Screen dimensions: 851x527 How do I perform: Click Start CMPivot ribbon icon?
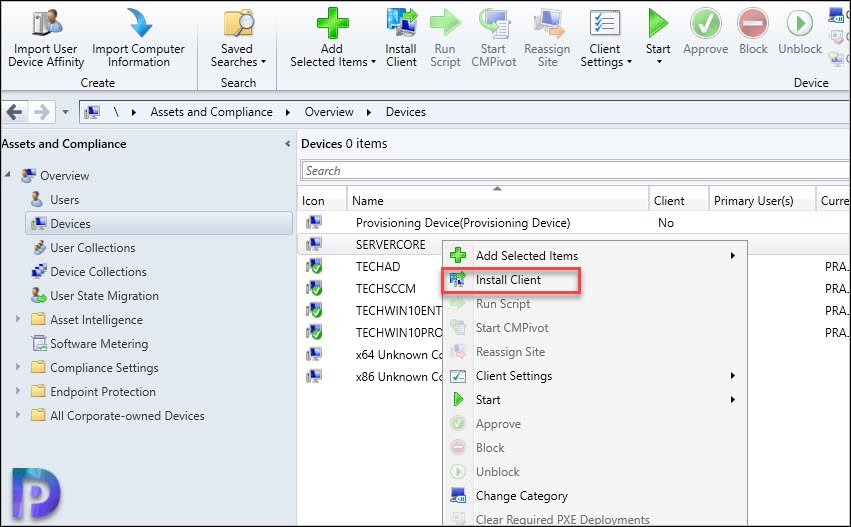point(494,22)
